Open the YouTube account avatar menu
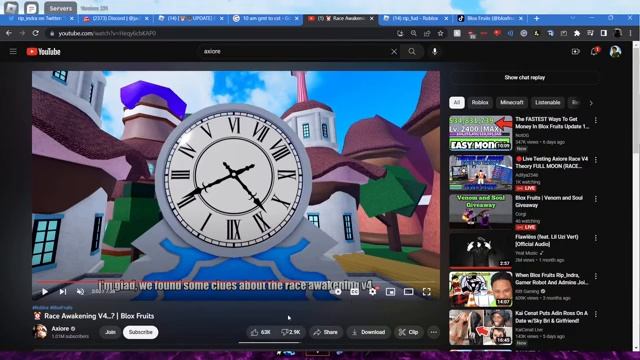The height and width of the screenshot is (360, 640). pos(615,51)
